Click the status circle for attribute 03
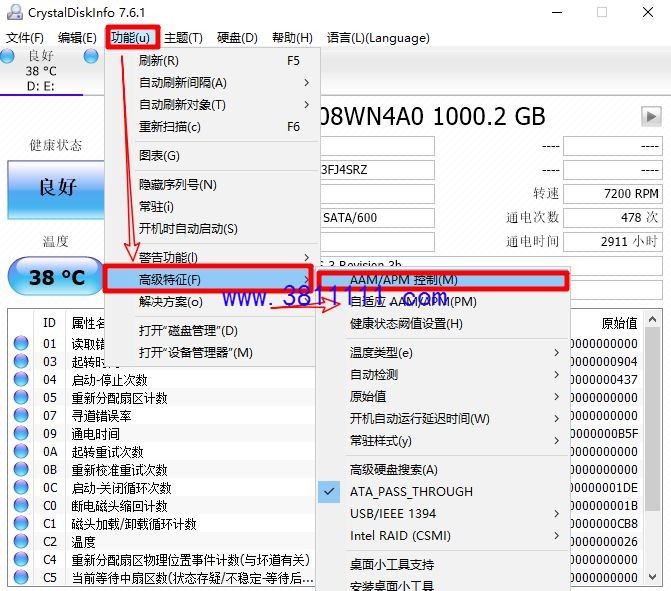671x591 pixels. coord(21,361)
